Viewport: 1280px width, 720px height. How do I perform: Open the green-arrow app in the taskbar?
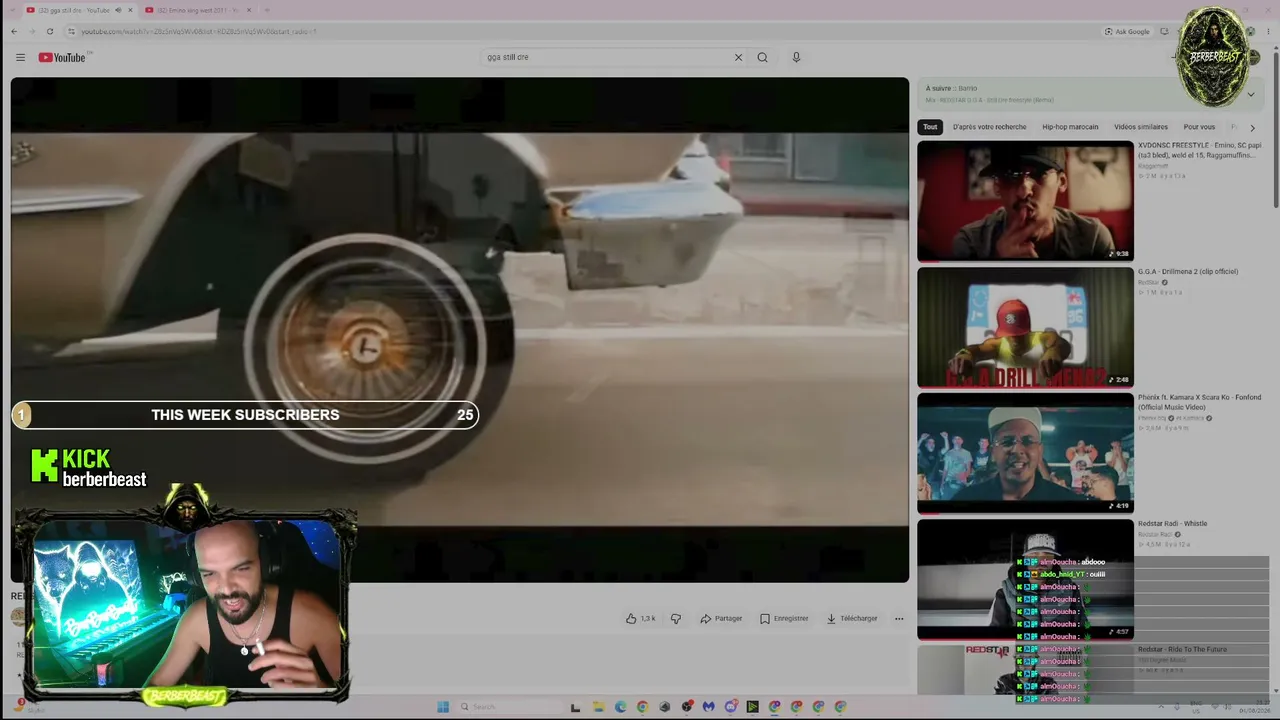pos(752,707)
